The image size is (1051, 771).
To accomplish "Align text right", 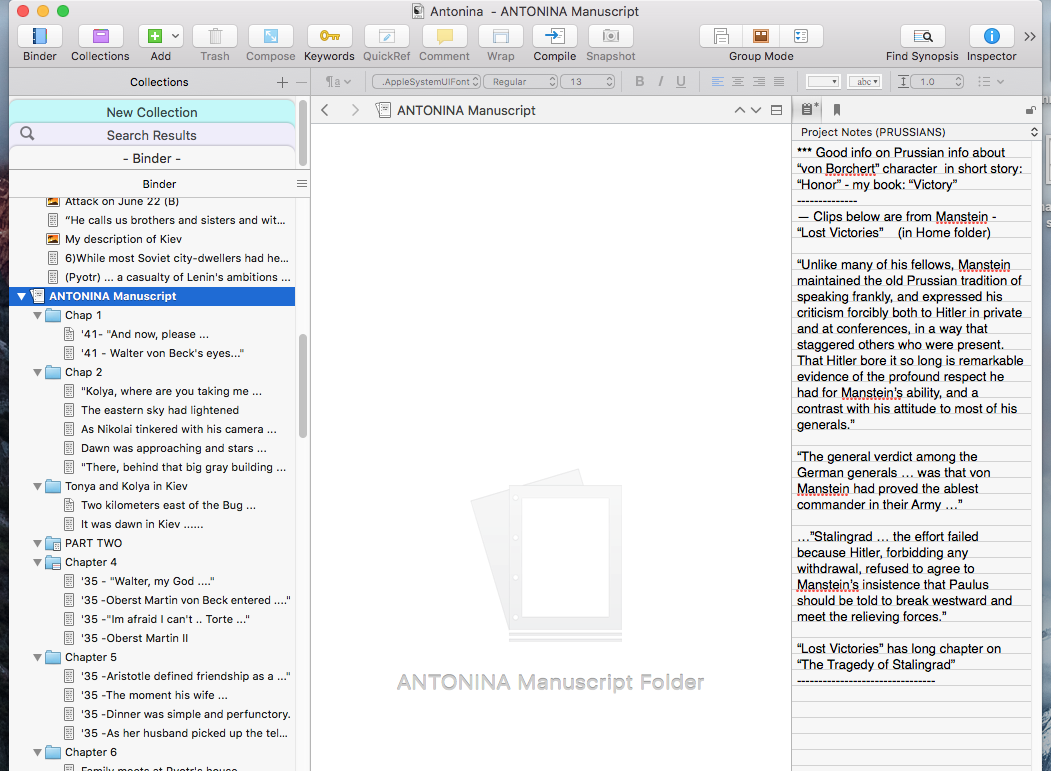I will coord(759,82).
